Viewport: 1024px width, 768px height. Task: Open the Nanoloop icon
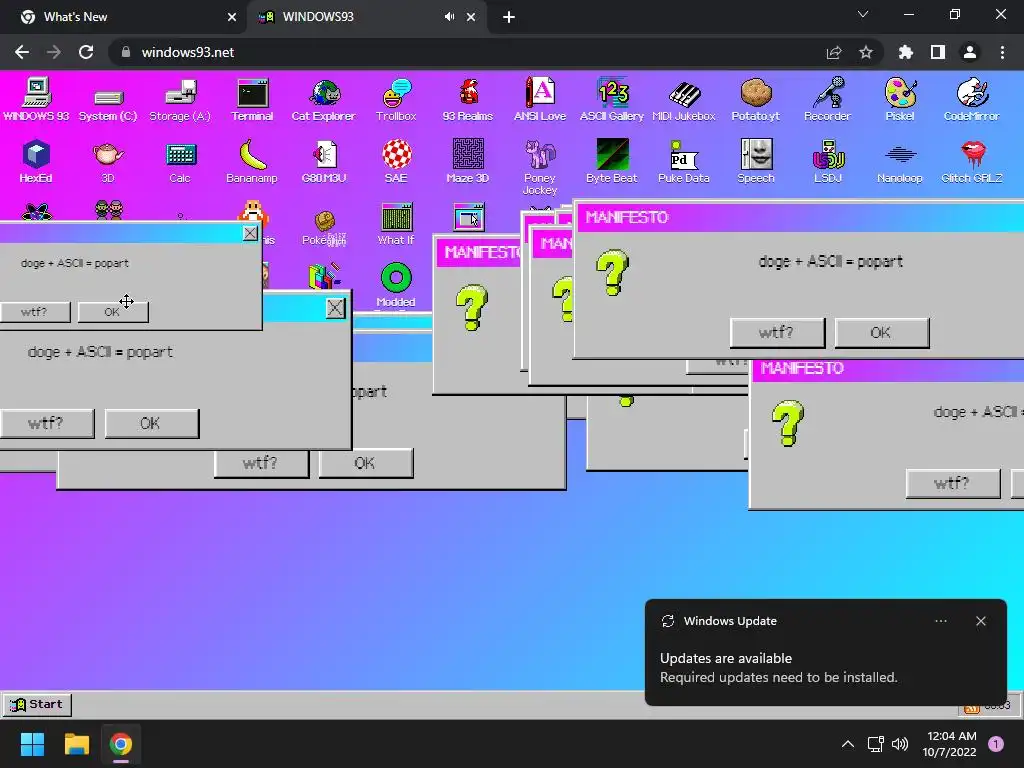(x=900, y=161)
